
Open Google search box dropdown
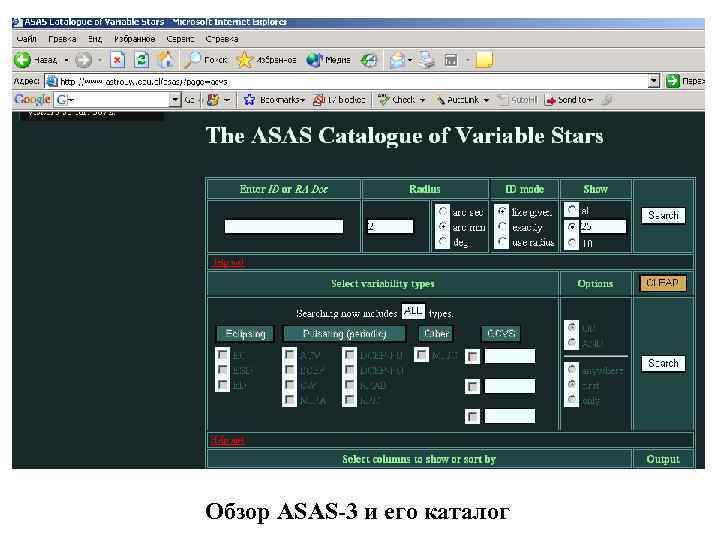[x=175, y=100]
